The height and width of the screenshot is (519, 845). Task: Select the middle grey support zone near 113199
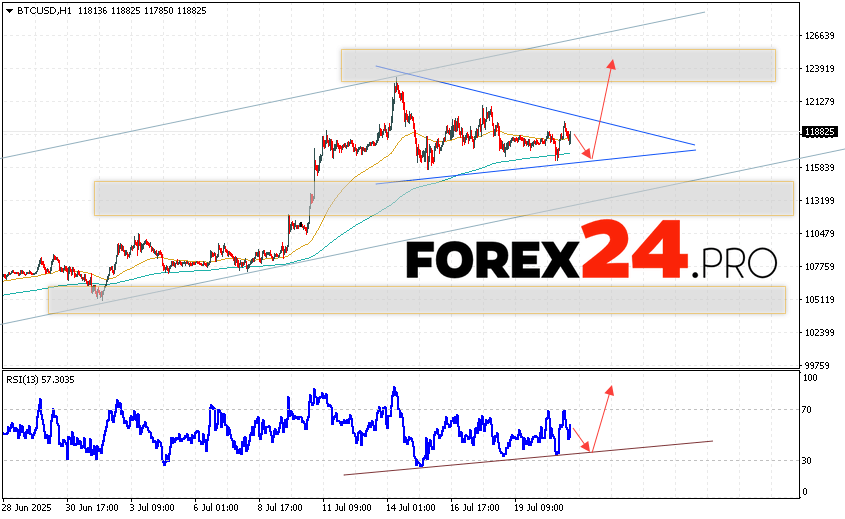coord(442,198)
